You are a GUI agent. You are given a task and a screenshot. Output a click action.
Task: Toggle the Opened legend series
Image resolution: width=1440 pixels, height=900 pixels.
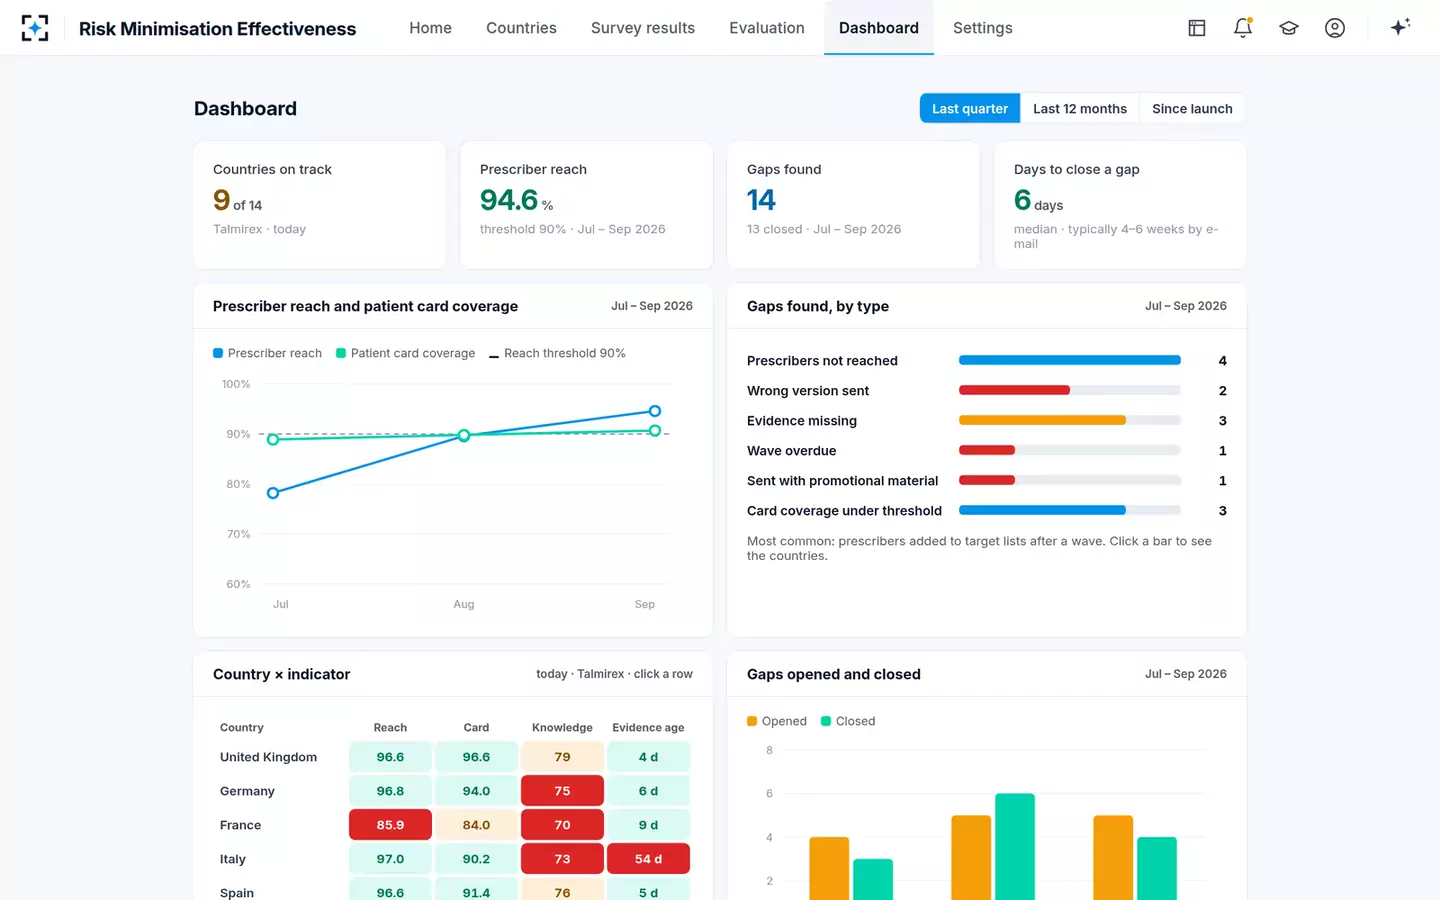point(777,721)
